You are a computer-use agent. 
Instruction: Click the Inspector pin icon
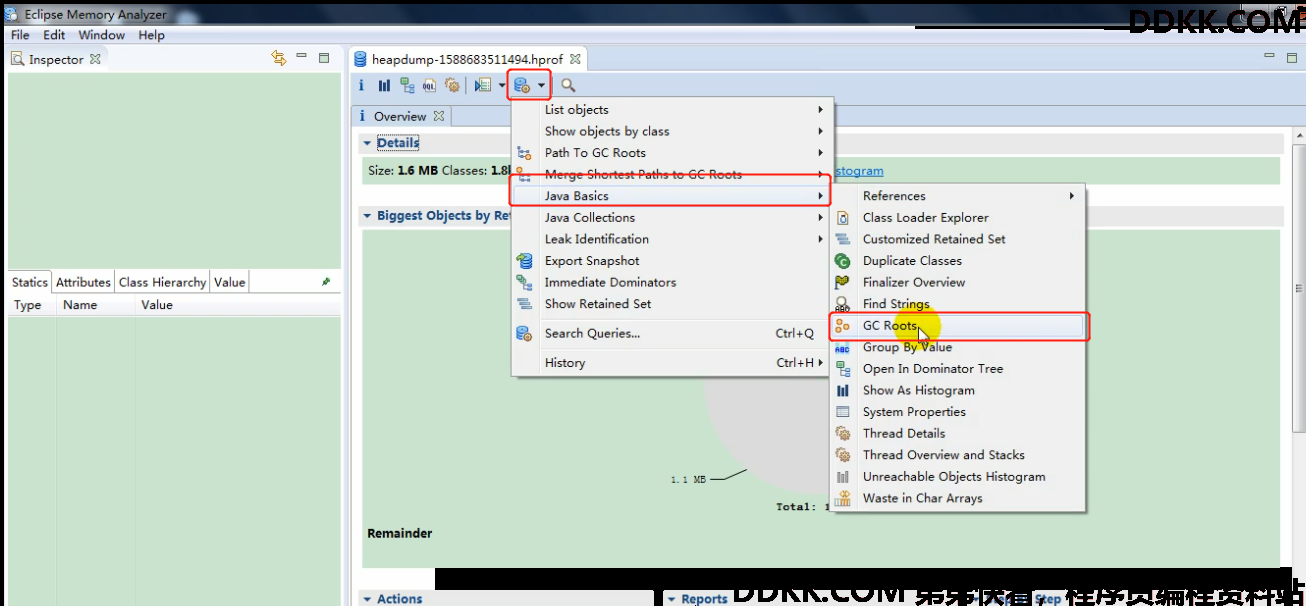point(326,282)
